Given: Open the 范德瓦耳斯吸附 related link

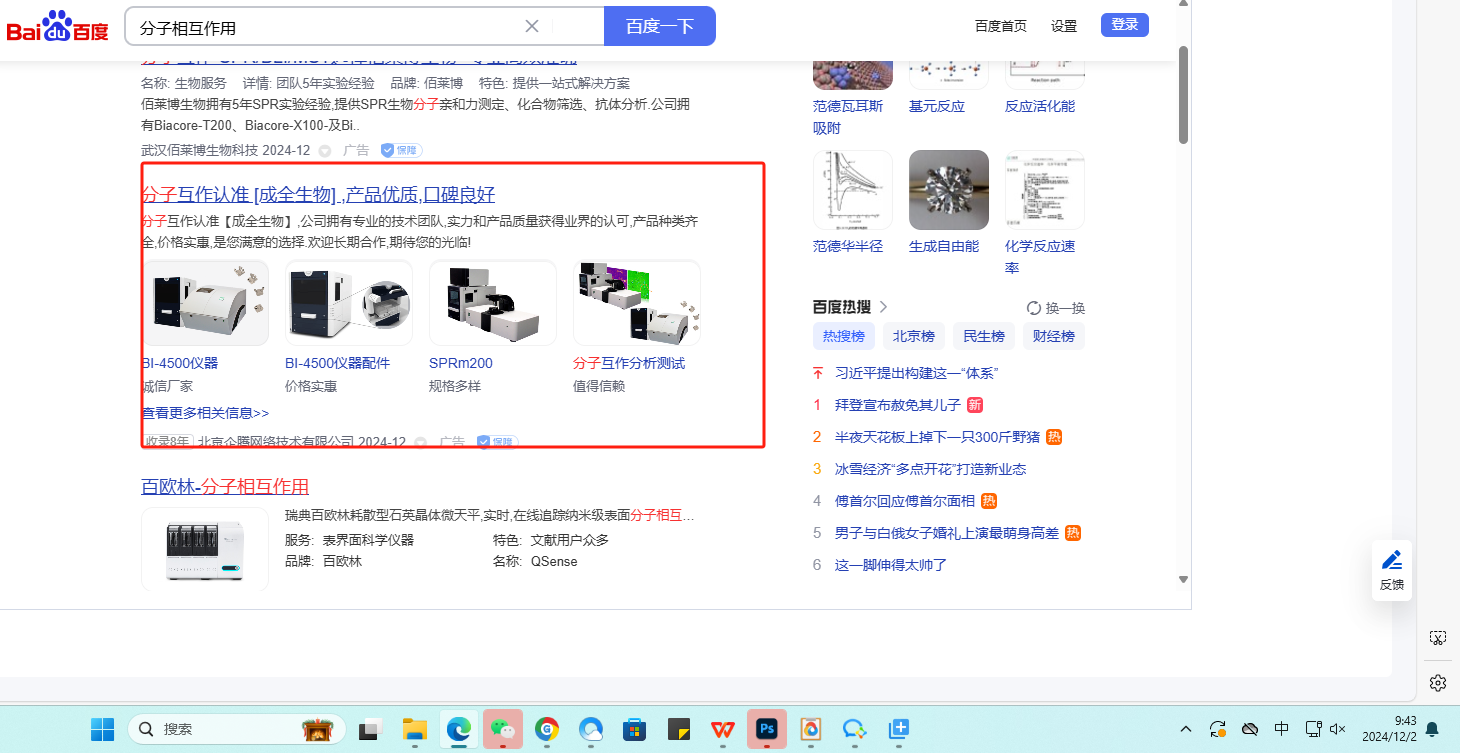Looking at the screenshot, I should point(848,117).
